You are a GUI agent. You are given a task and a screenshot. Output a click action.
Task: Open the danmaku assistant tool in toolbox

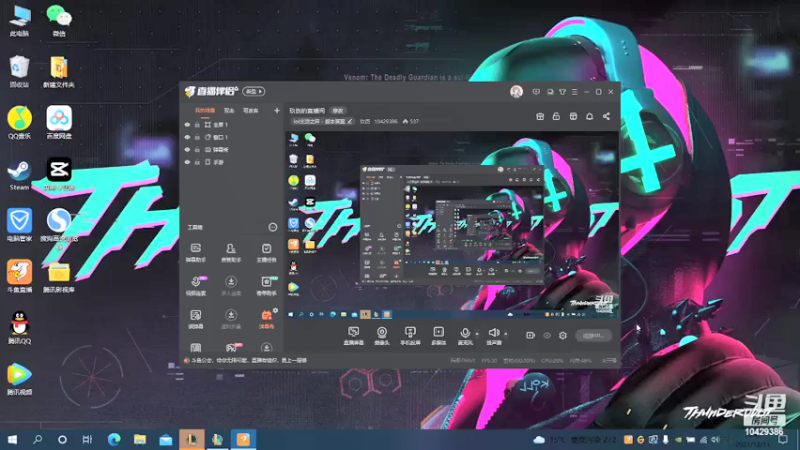[x=195, y=252]
